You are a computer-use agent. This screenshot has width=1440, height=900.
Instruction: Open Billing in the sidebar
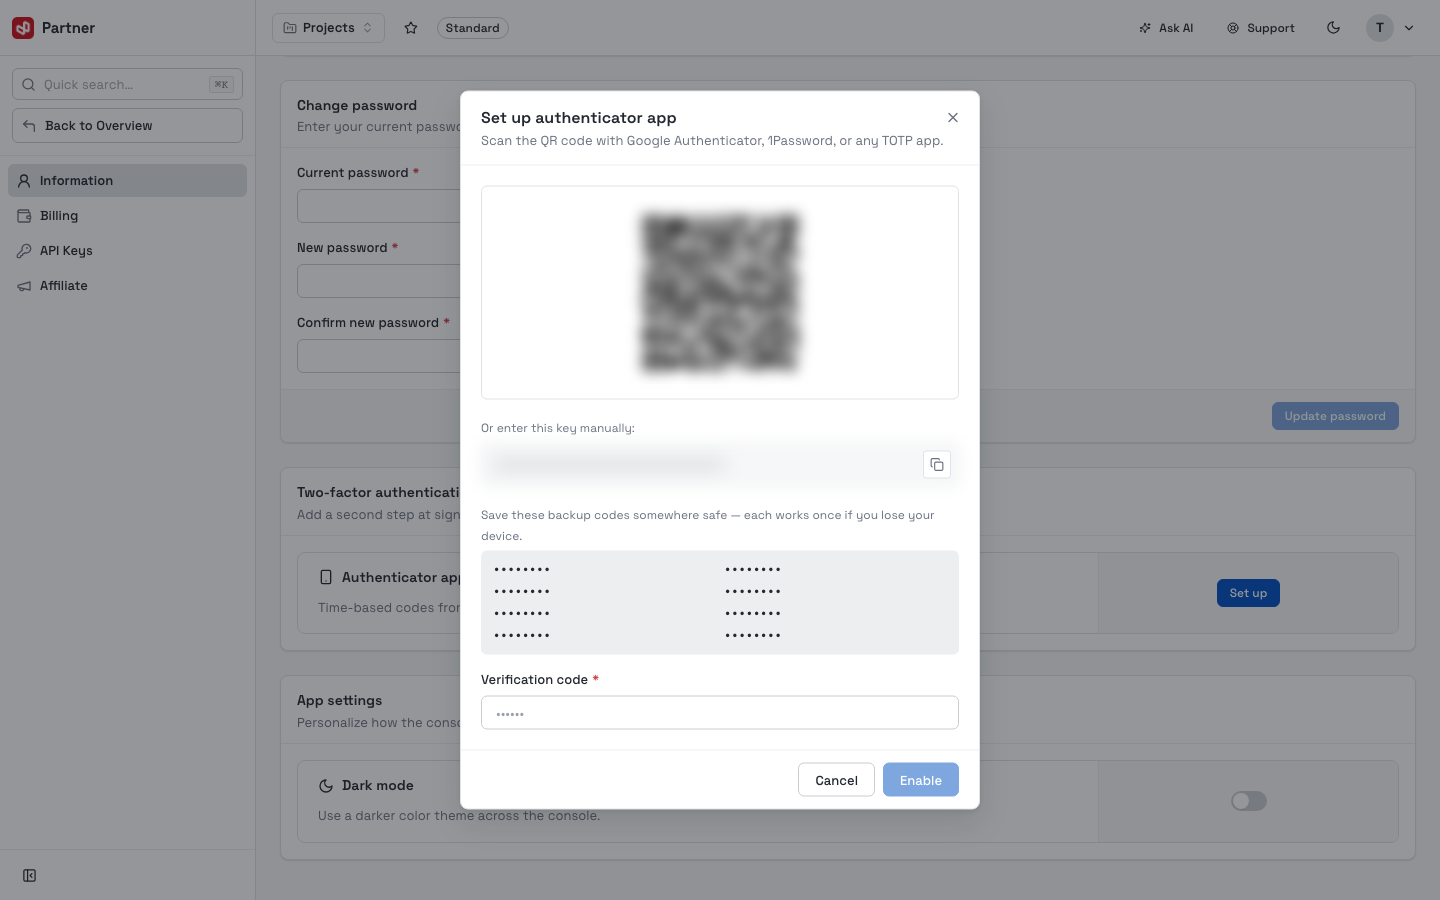[127, 216]
